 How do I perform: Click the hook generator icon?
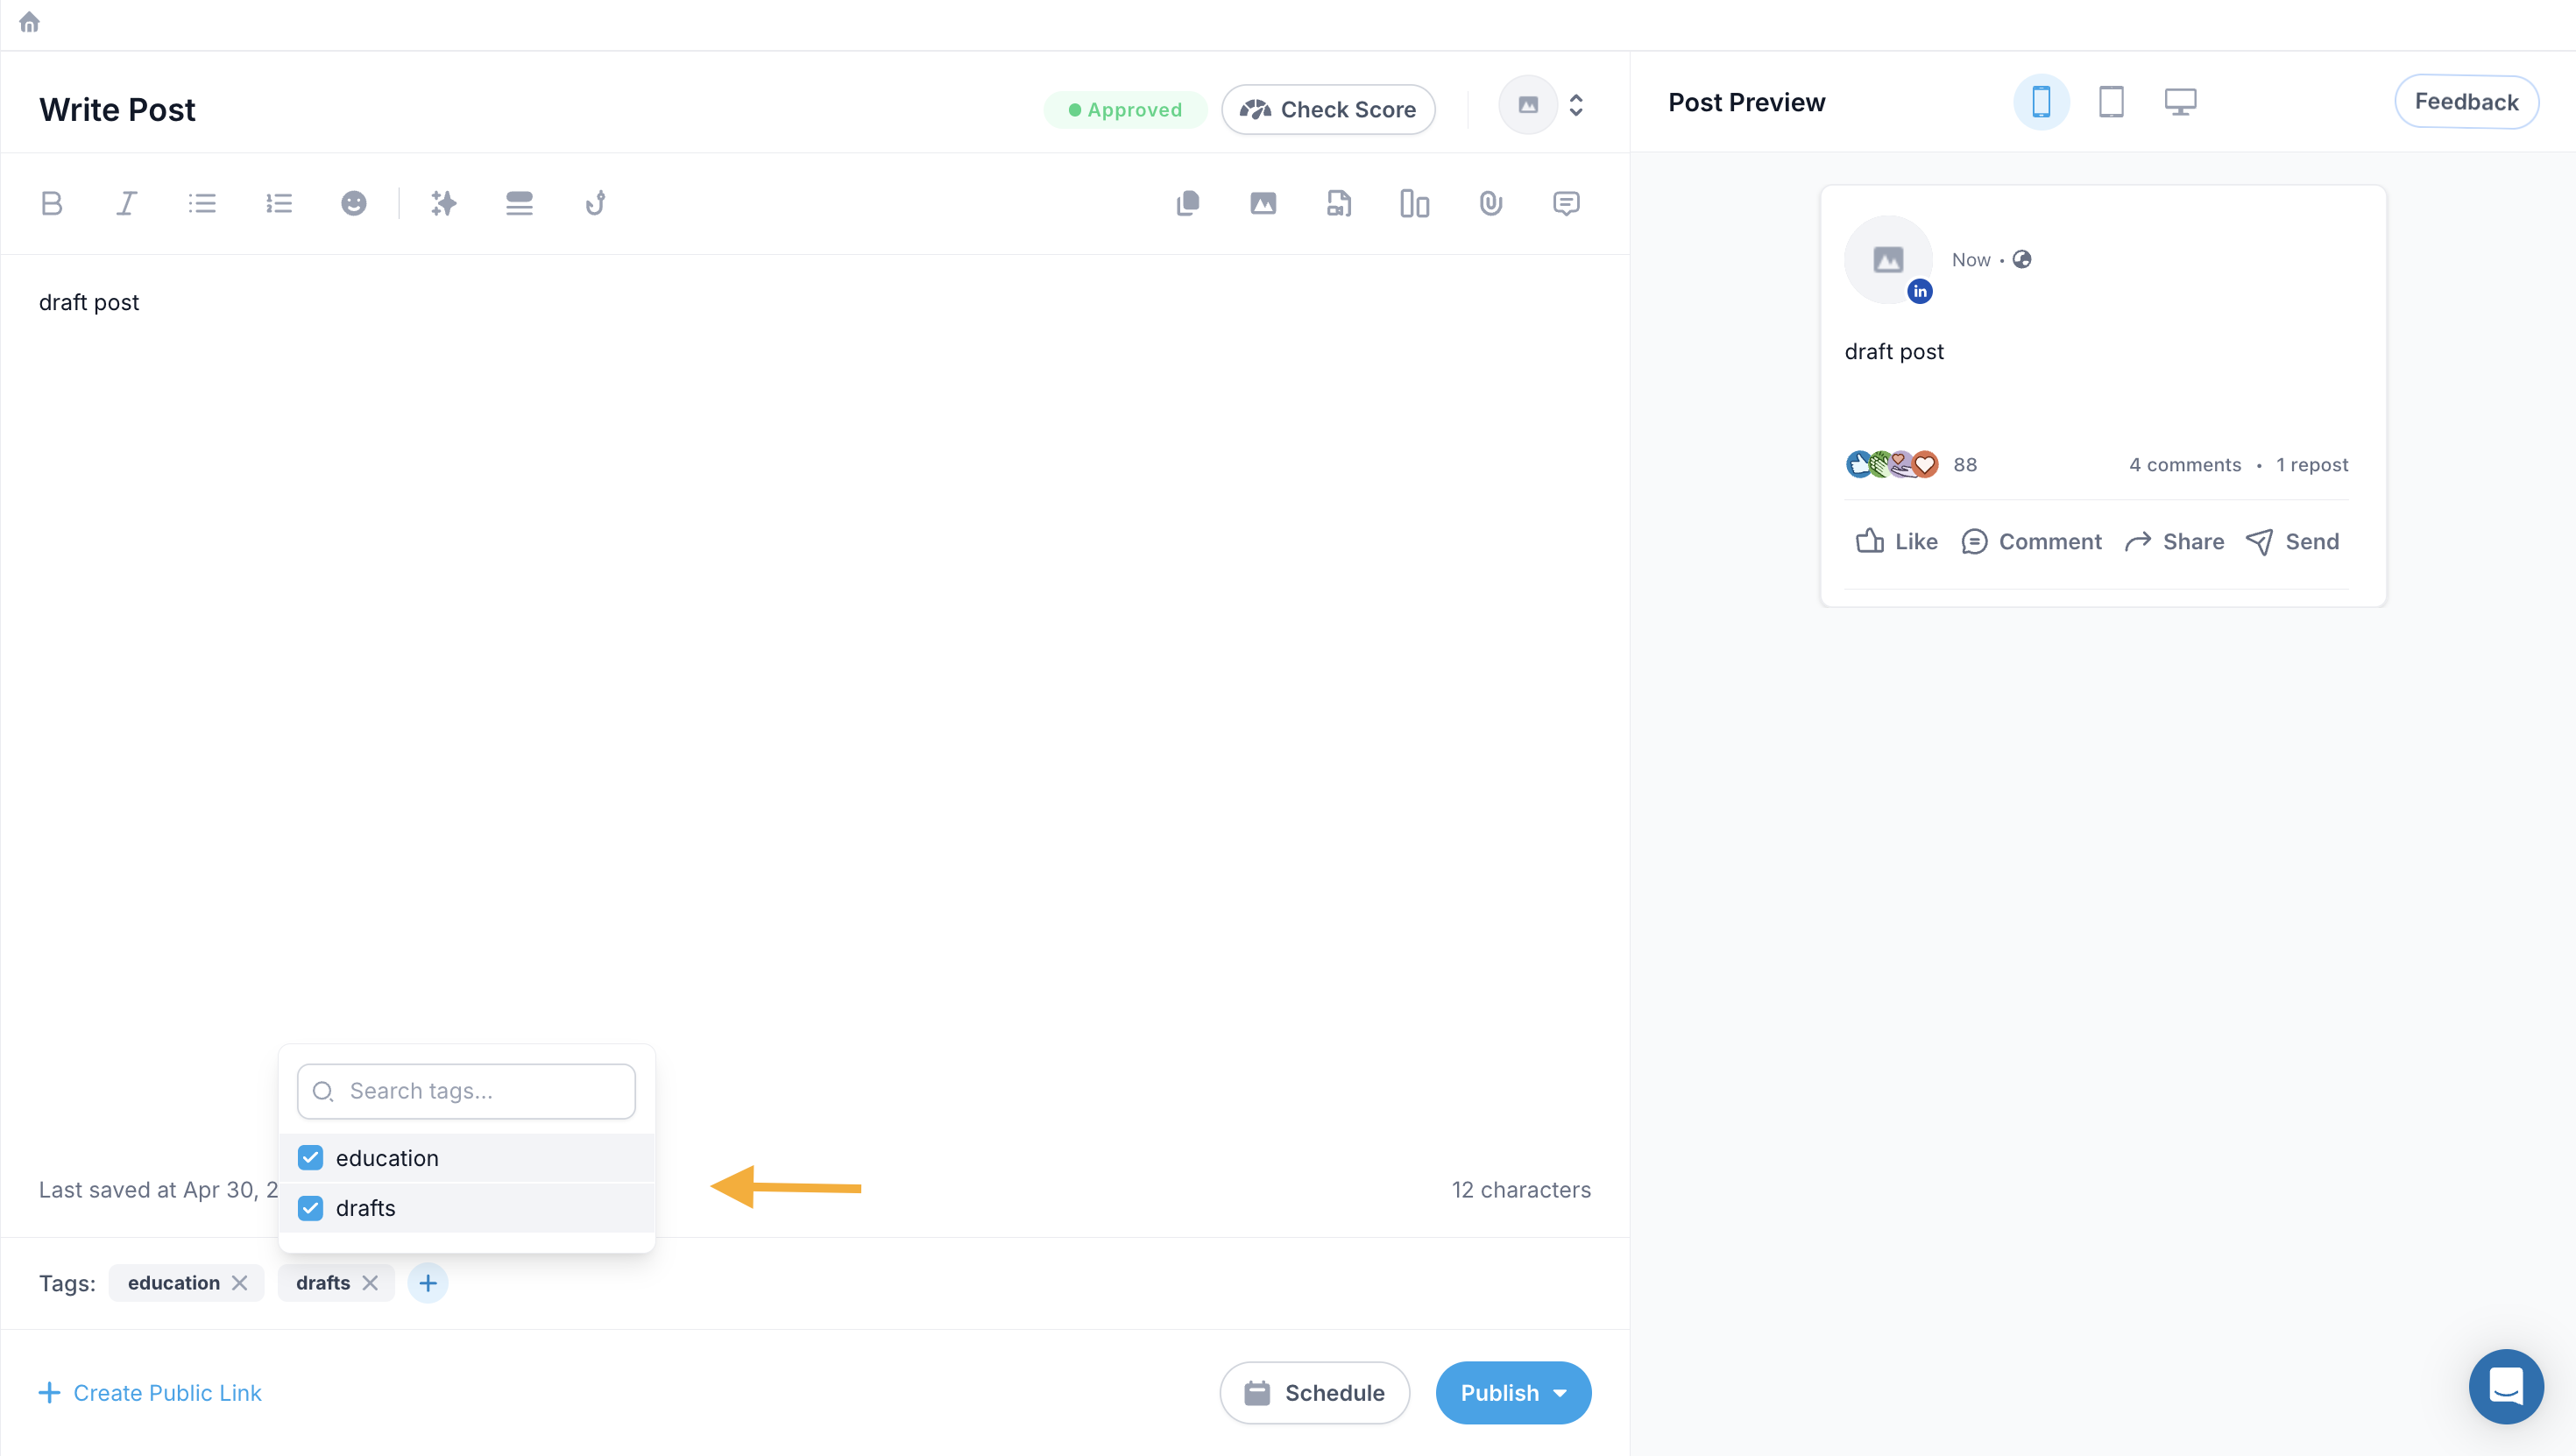(x=595, y=203)
